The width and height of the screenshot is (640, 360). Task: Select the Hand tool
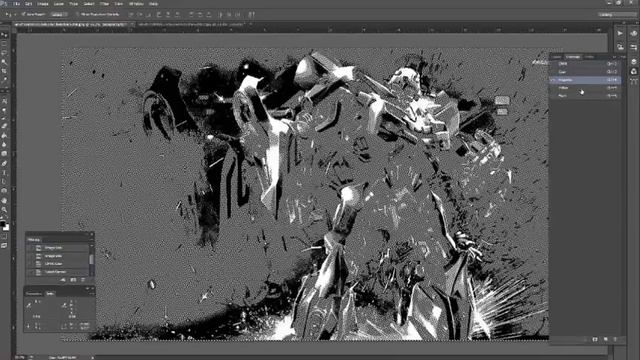[x=4, y=200]
